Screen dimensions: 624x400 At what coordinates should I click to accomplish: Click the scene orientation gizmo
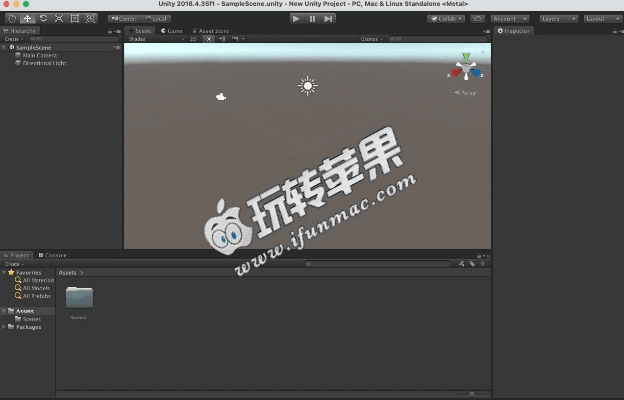click(x=466, y=70)
